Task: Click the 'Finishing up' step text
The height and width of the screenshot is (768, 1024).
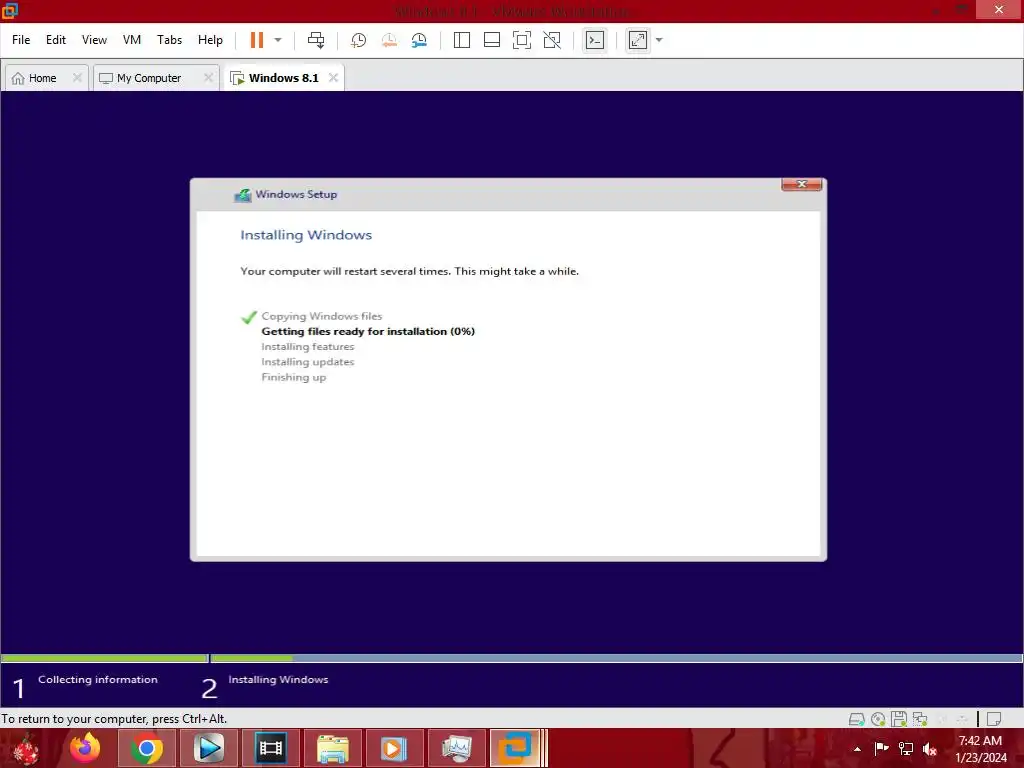Action: (293, 377)
